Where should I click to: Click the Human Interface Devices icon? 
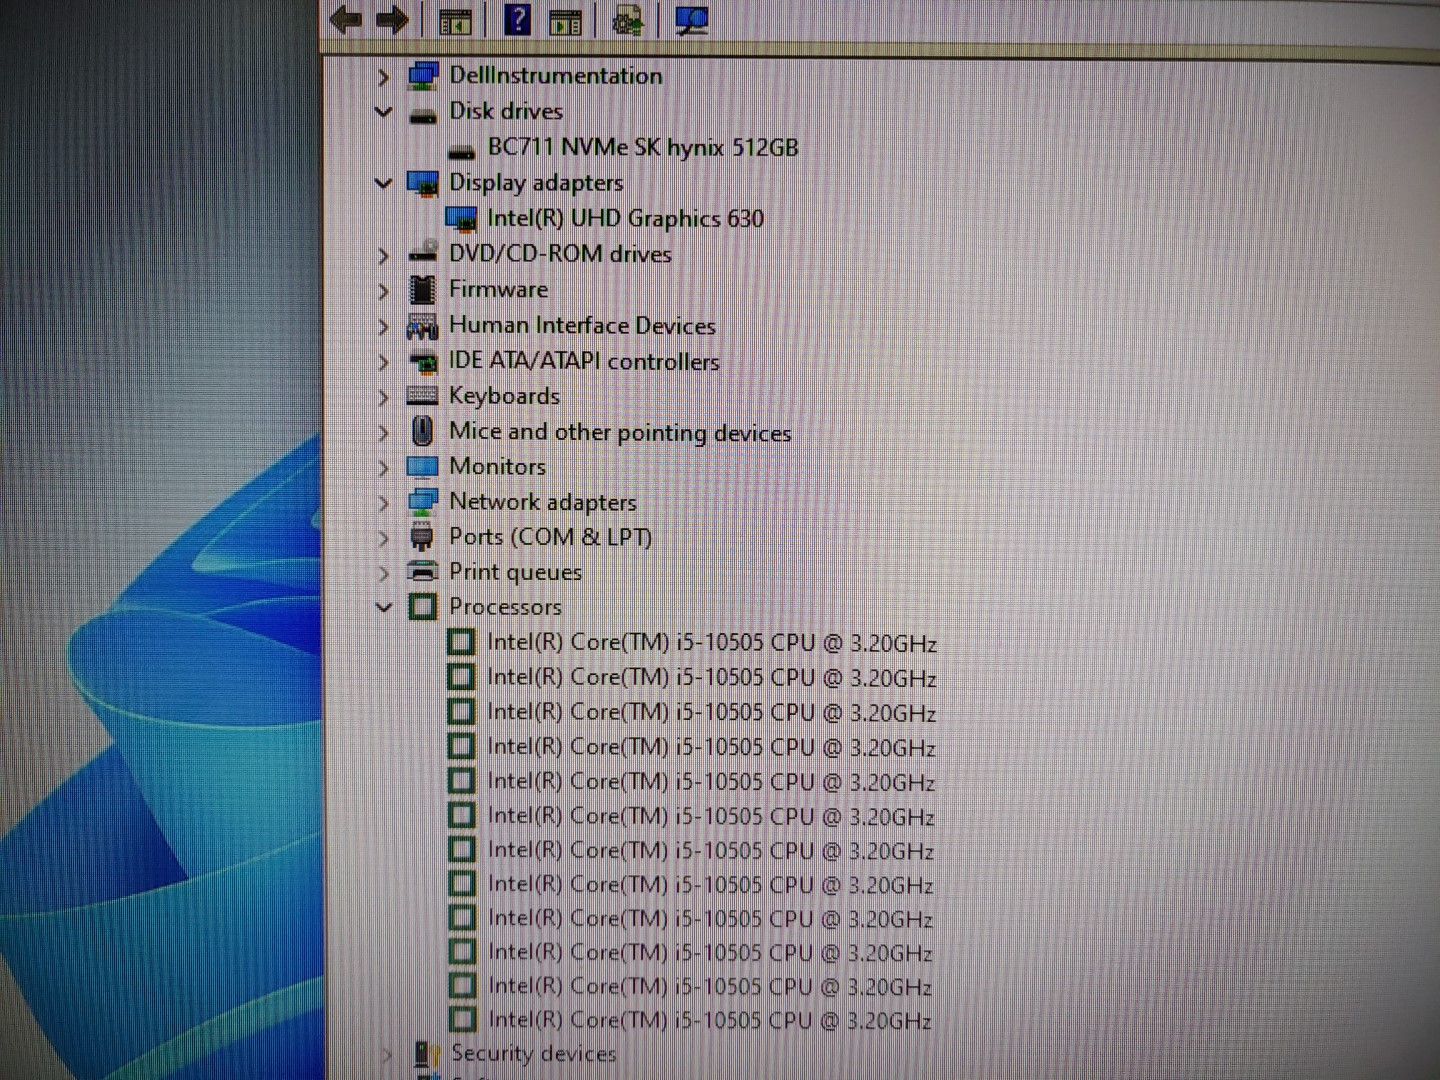point(423,326)
